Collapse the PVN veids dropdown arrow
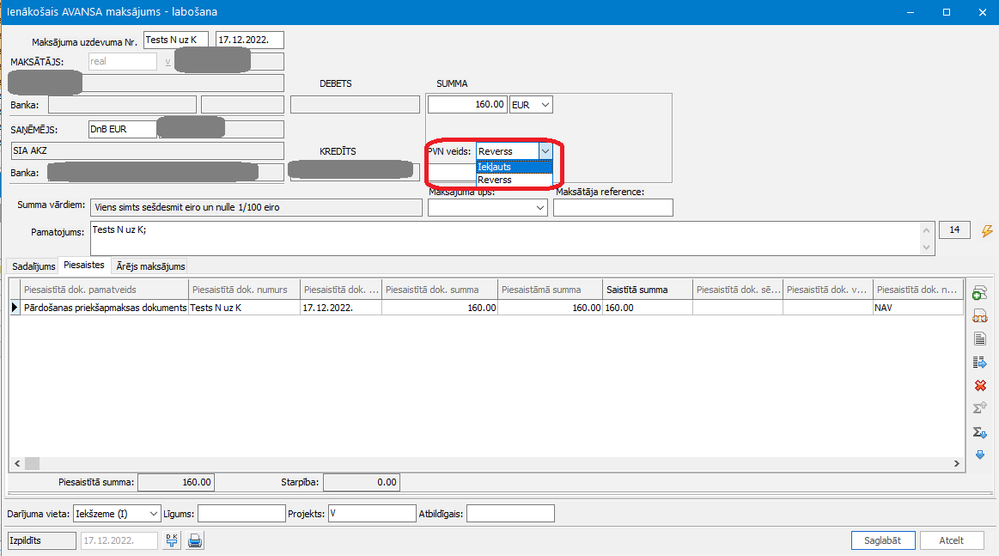 pos(545,151)
